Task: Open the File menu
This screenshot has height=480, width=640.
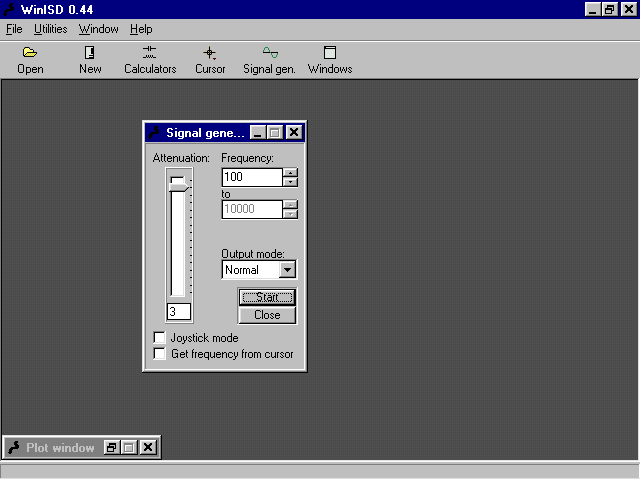Action: (14, 29)
